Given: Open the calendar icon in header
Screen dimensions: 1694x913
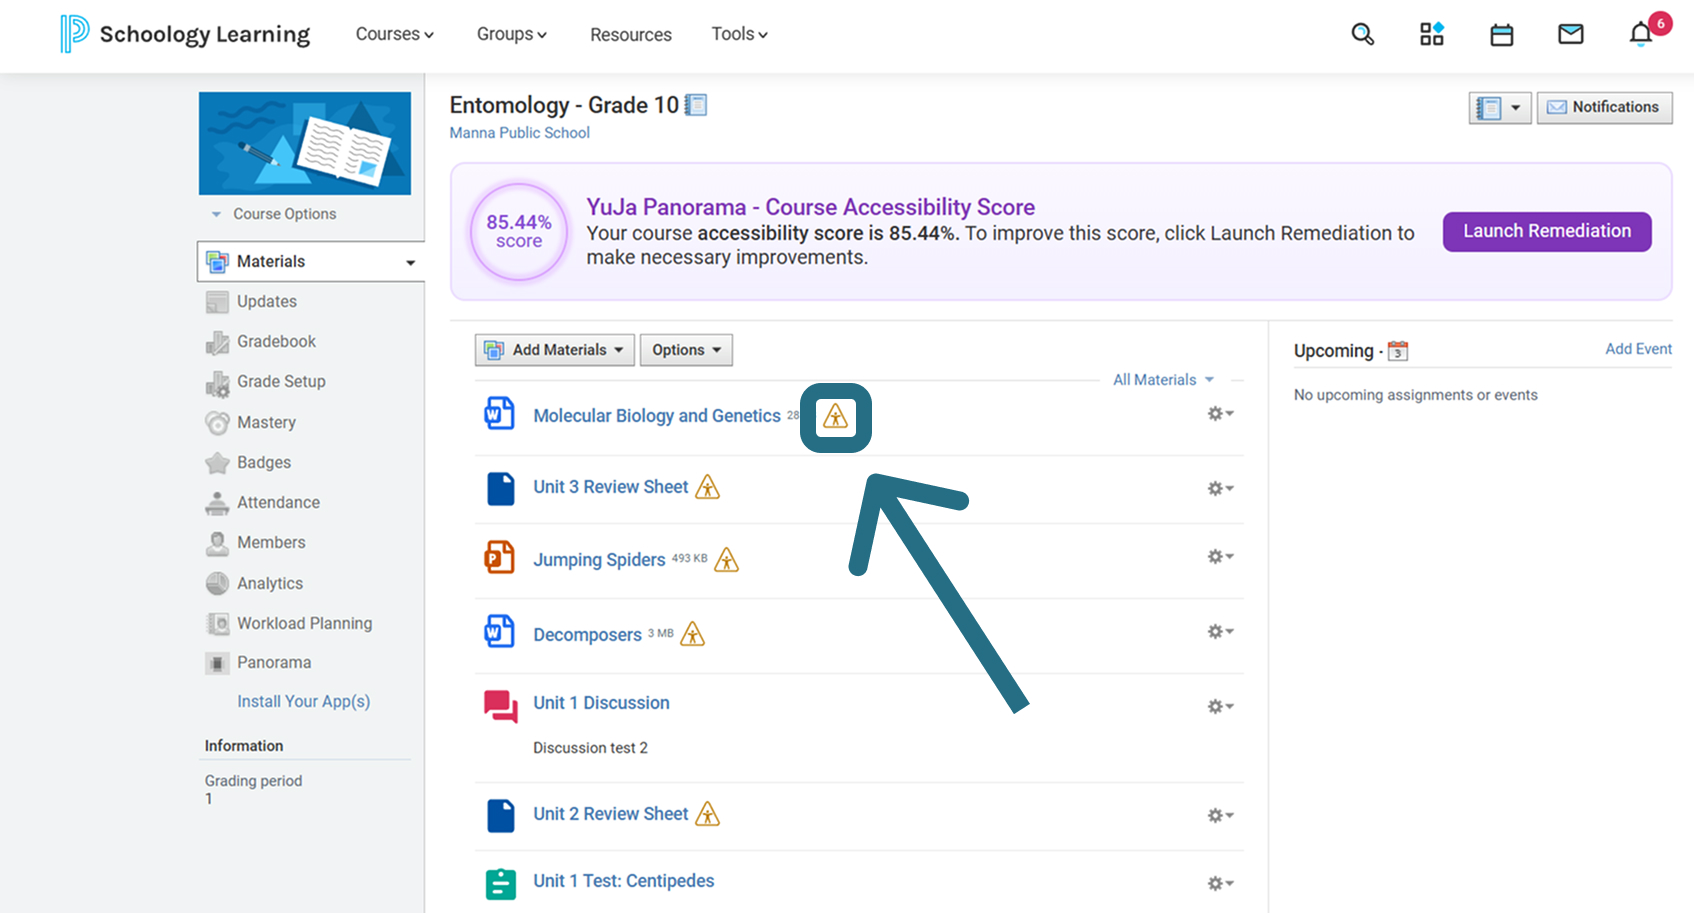Looking at the screenshot, I should [1502, 35].
